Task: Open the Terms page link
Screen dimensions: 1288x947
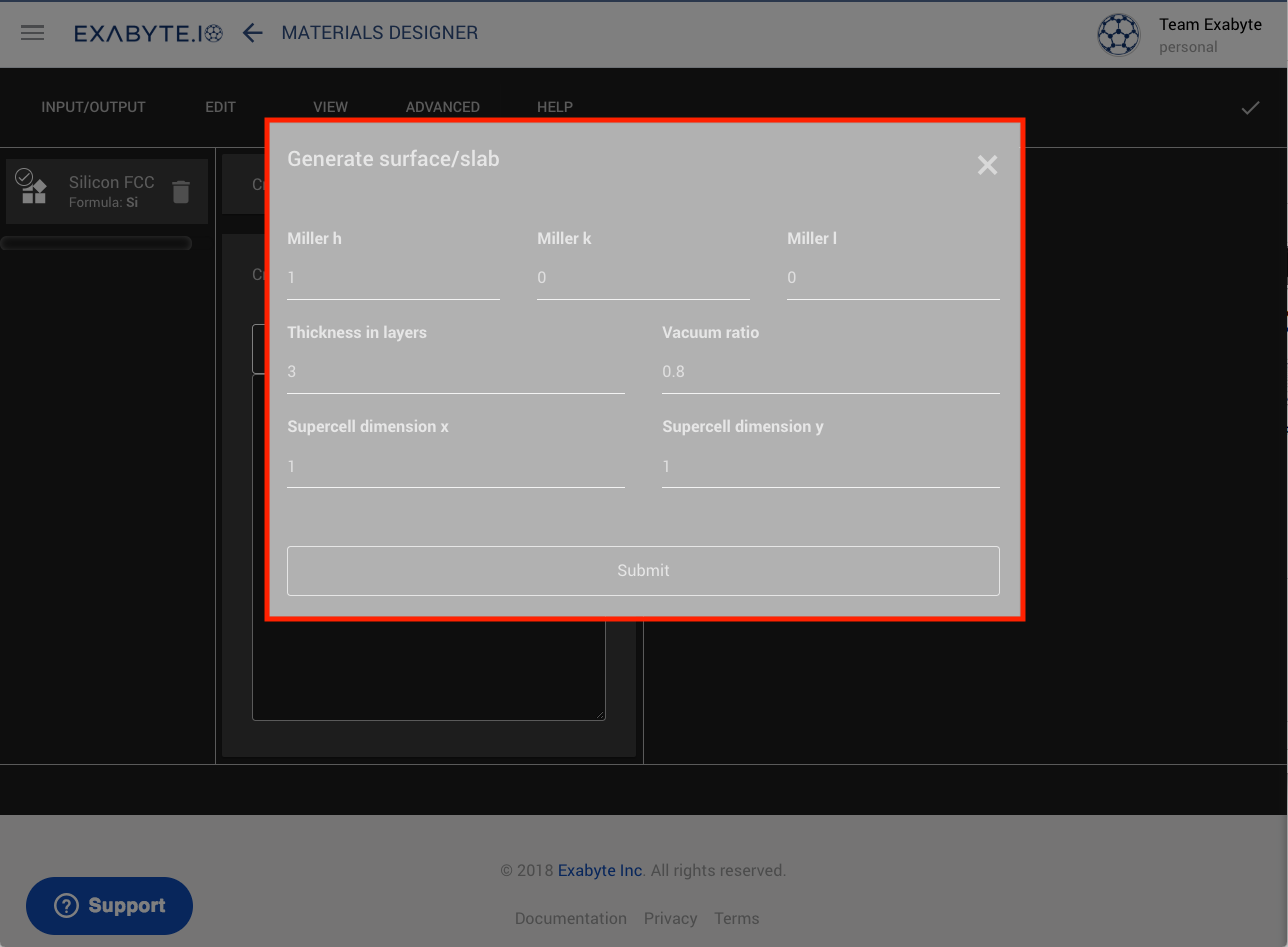Action: pos(737,918)
